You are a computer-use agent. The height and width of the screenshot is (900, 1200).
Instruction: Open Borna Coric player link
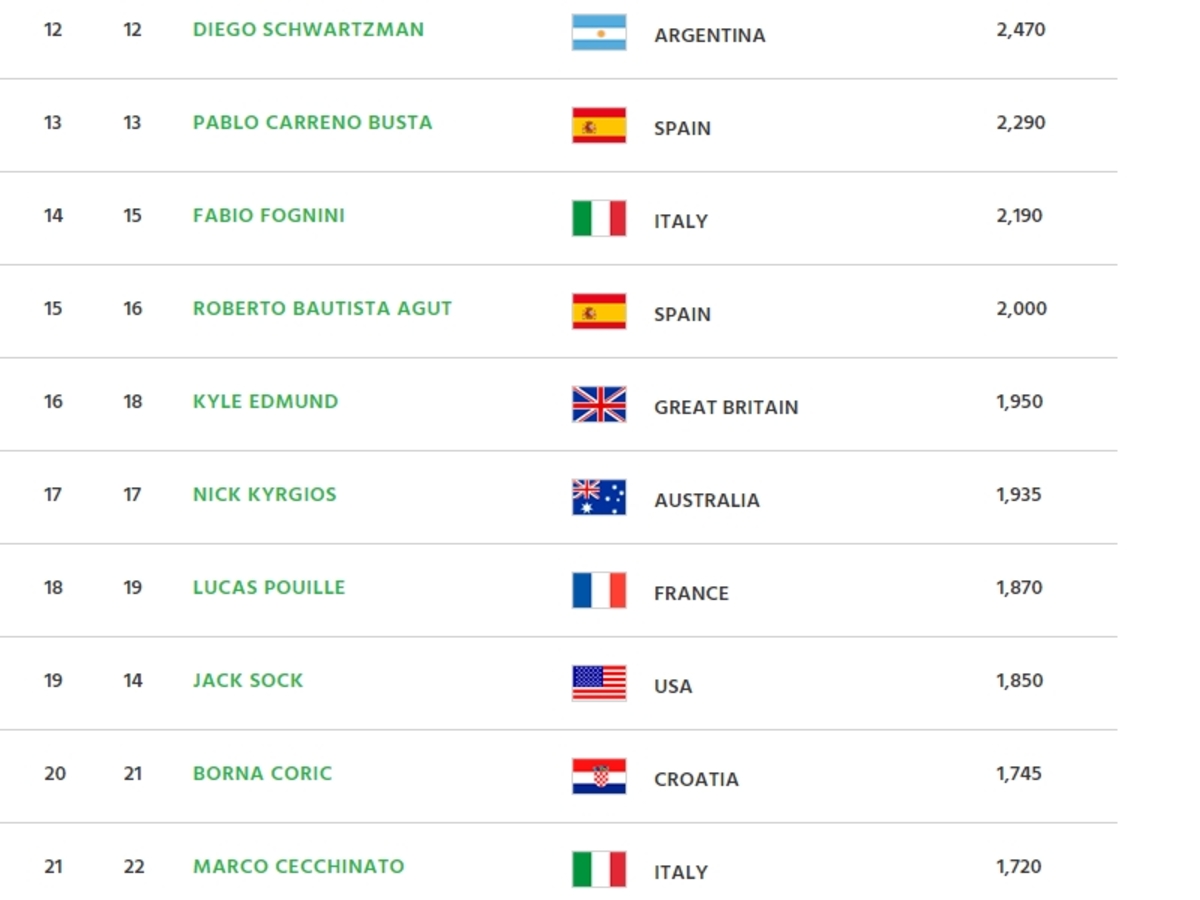[x=262, y=773]
